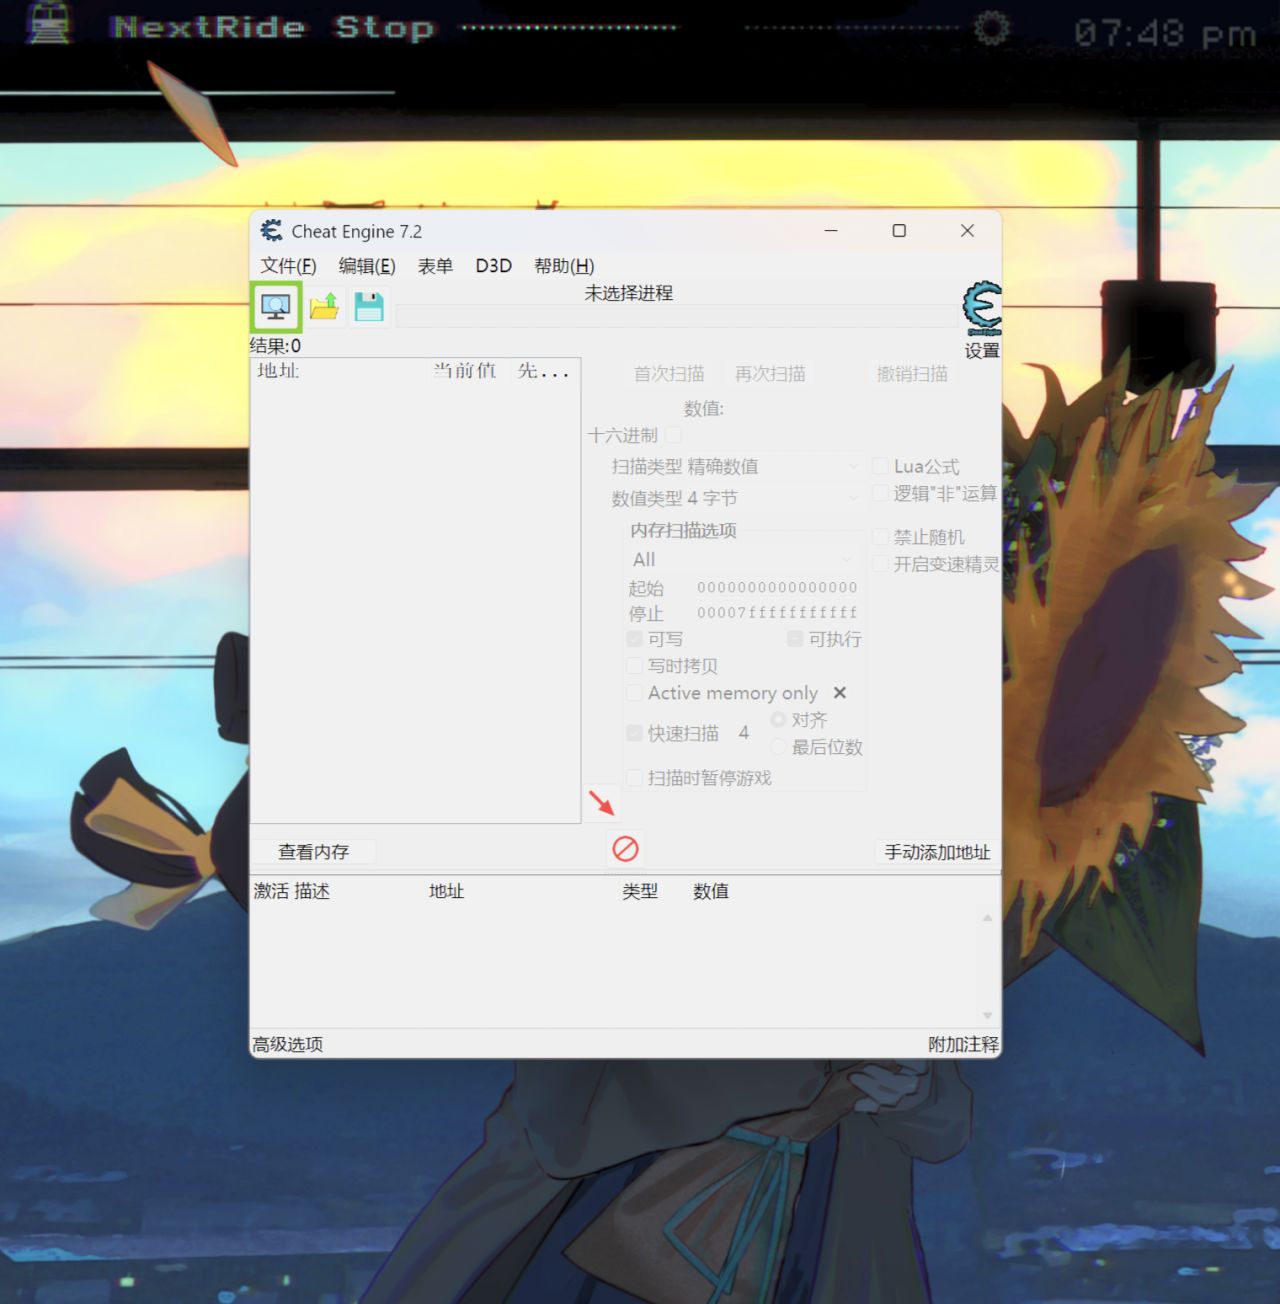
Task: Click the address table scrollbar up arrow
Action: point(987,917)
